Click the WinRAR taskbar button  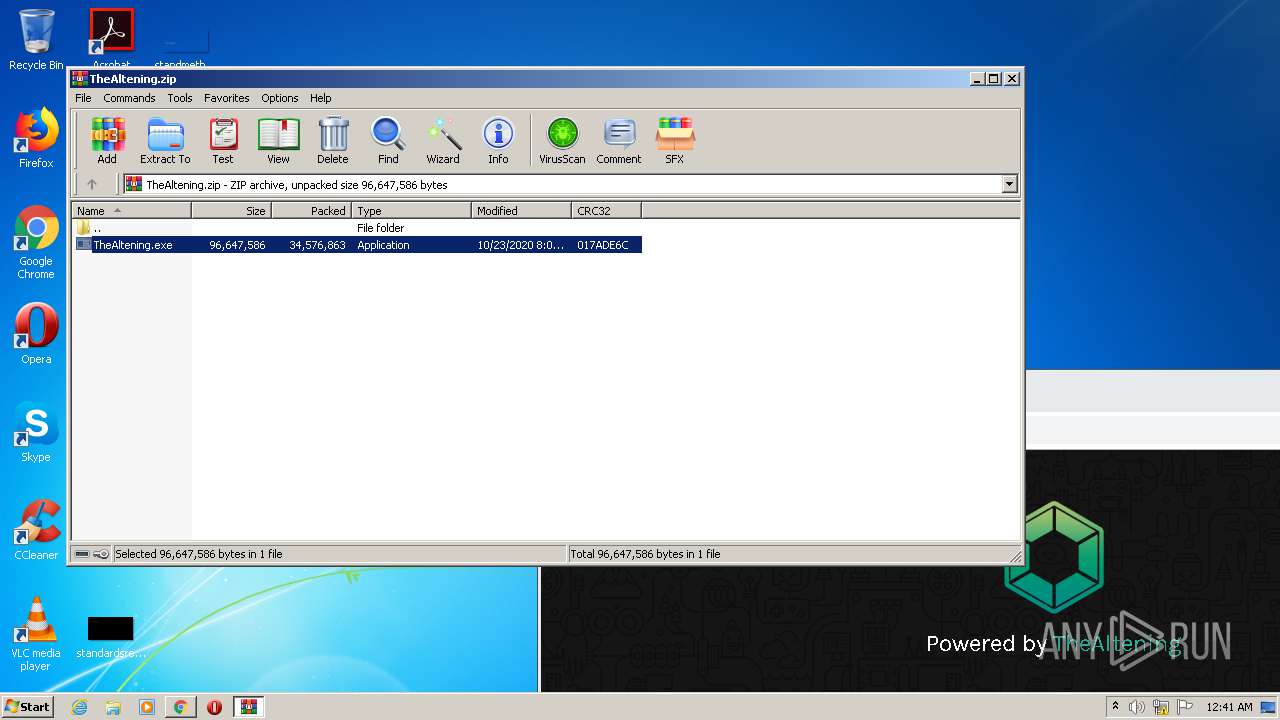(x=248, y=707)
